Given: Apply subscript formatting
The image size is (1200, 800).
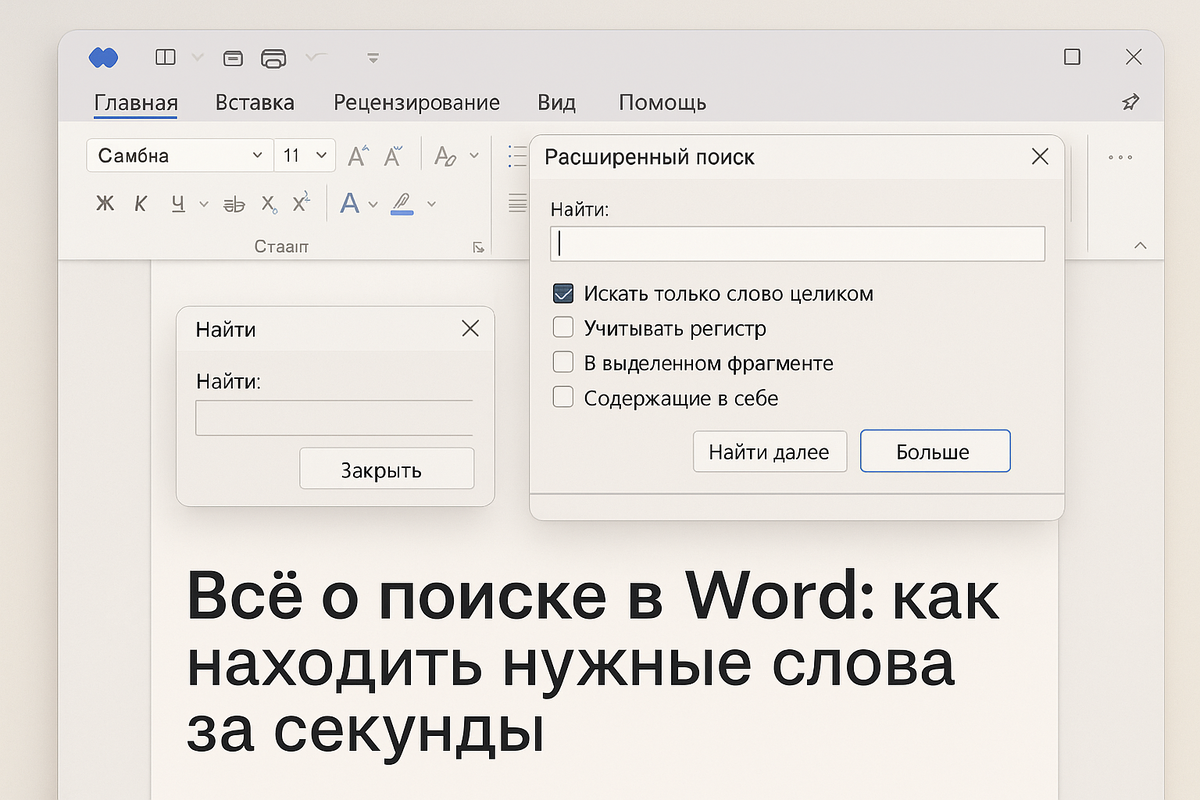Looking at the screenshot, I should [x=268, y=204].
